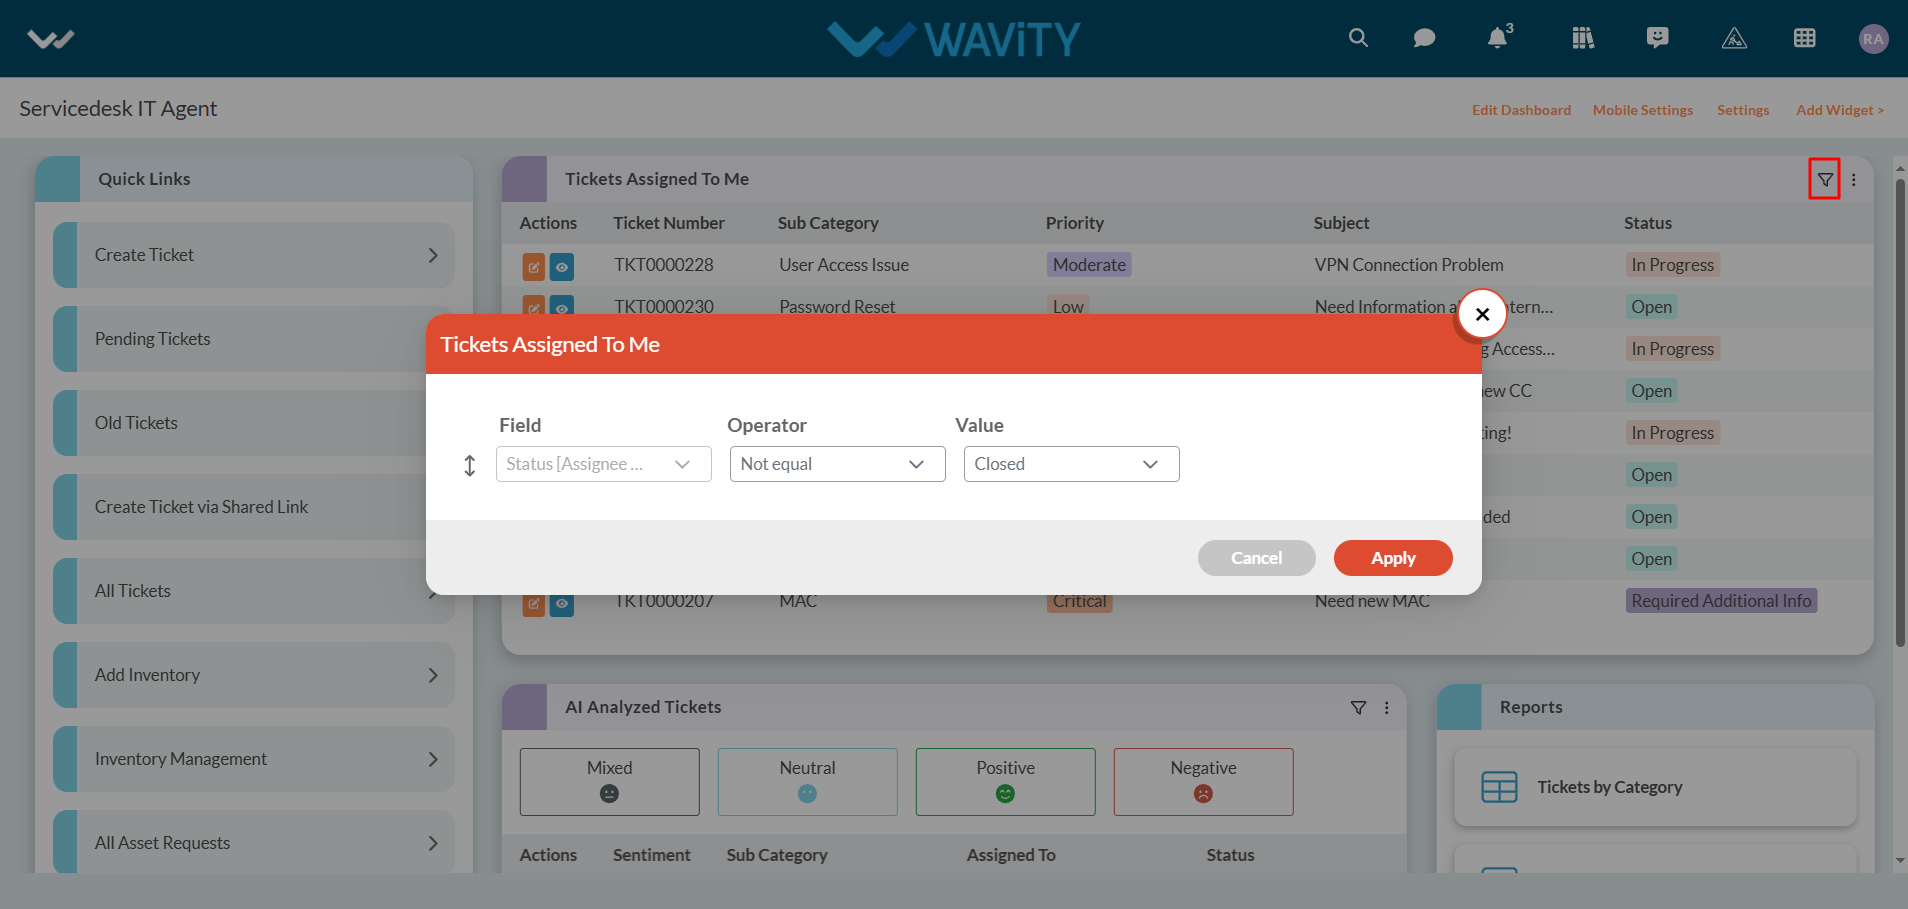Open the chat bubble icon in header
Viewport: 1908px width, 909px height.
(1424, 38)
